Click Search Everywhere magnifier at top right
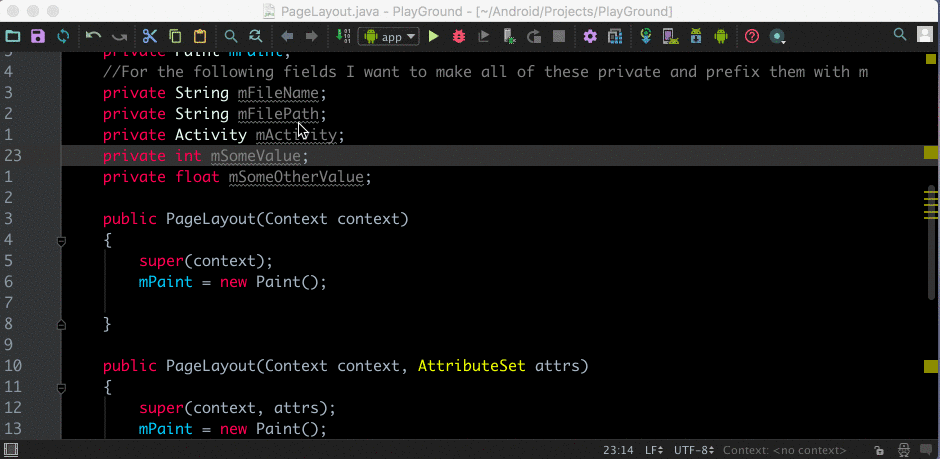Screen dimensions: 940x459 (x=899, y=34)
